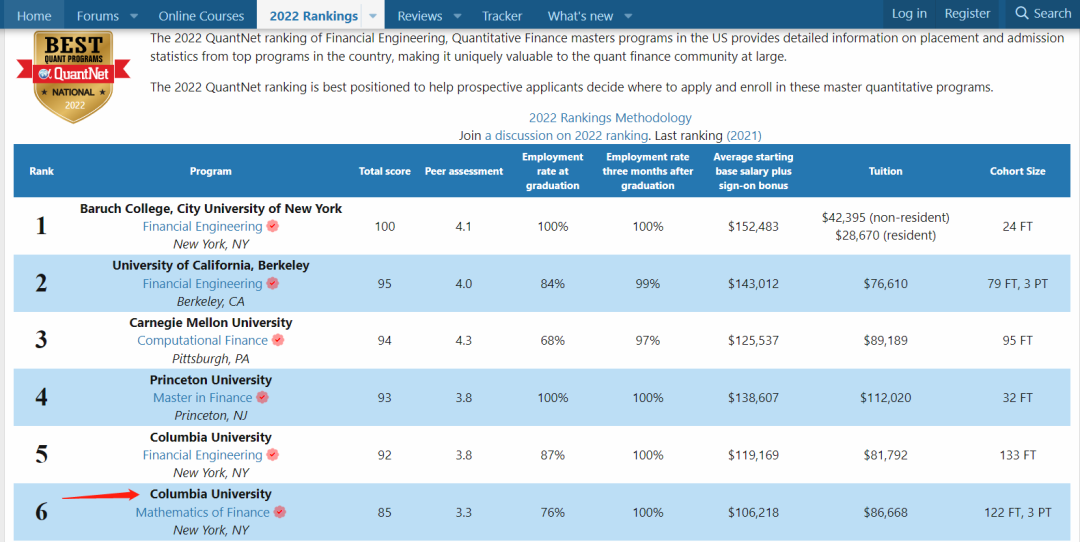Click cohort size 95 FT
Viewport: 1080px width, 542px height.
point(1017,340)
